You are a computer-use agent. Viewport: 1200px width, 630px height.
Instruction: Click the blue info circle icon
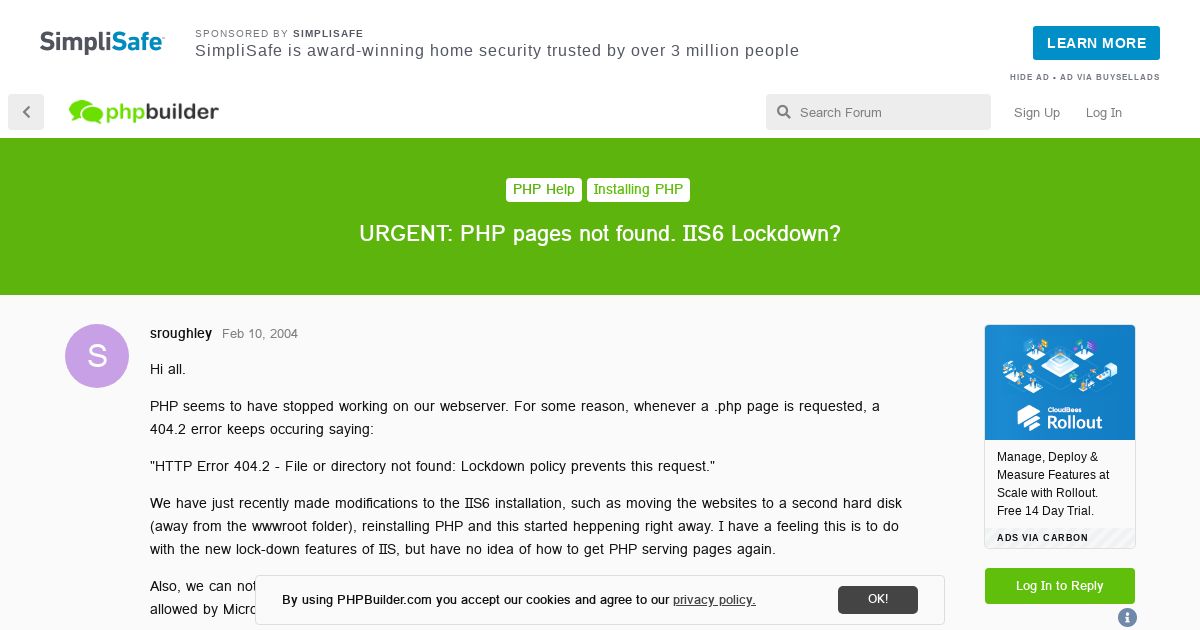click(x=1127, y=617)
